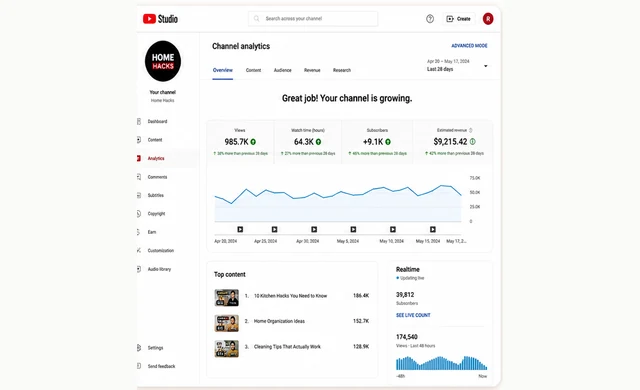Screen dimensions: 640x390
Task: Click the 'Great job! Your channel is growing.' headline
Action: pyautogui.click(x=347, y=98)
